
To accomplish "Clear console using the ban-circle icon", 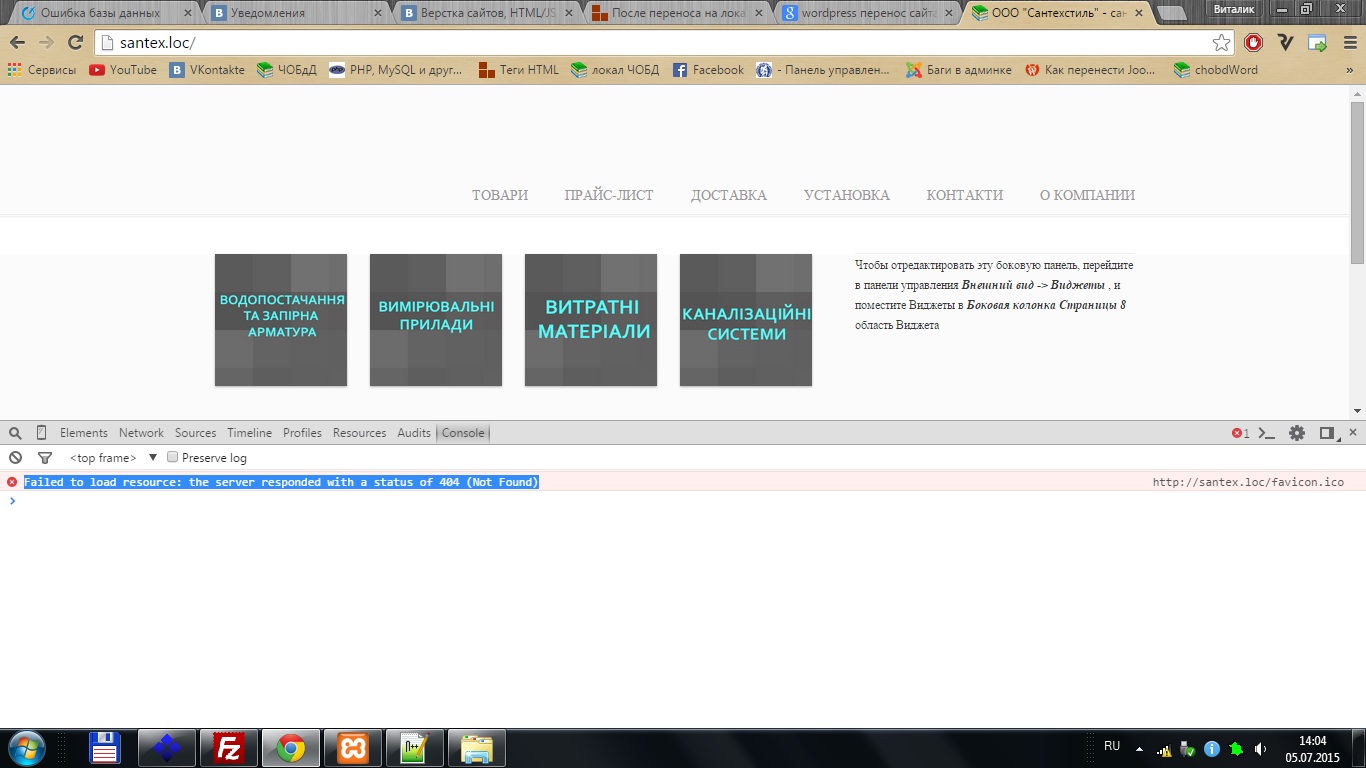I will pos(15,458).
